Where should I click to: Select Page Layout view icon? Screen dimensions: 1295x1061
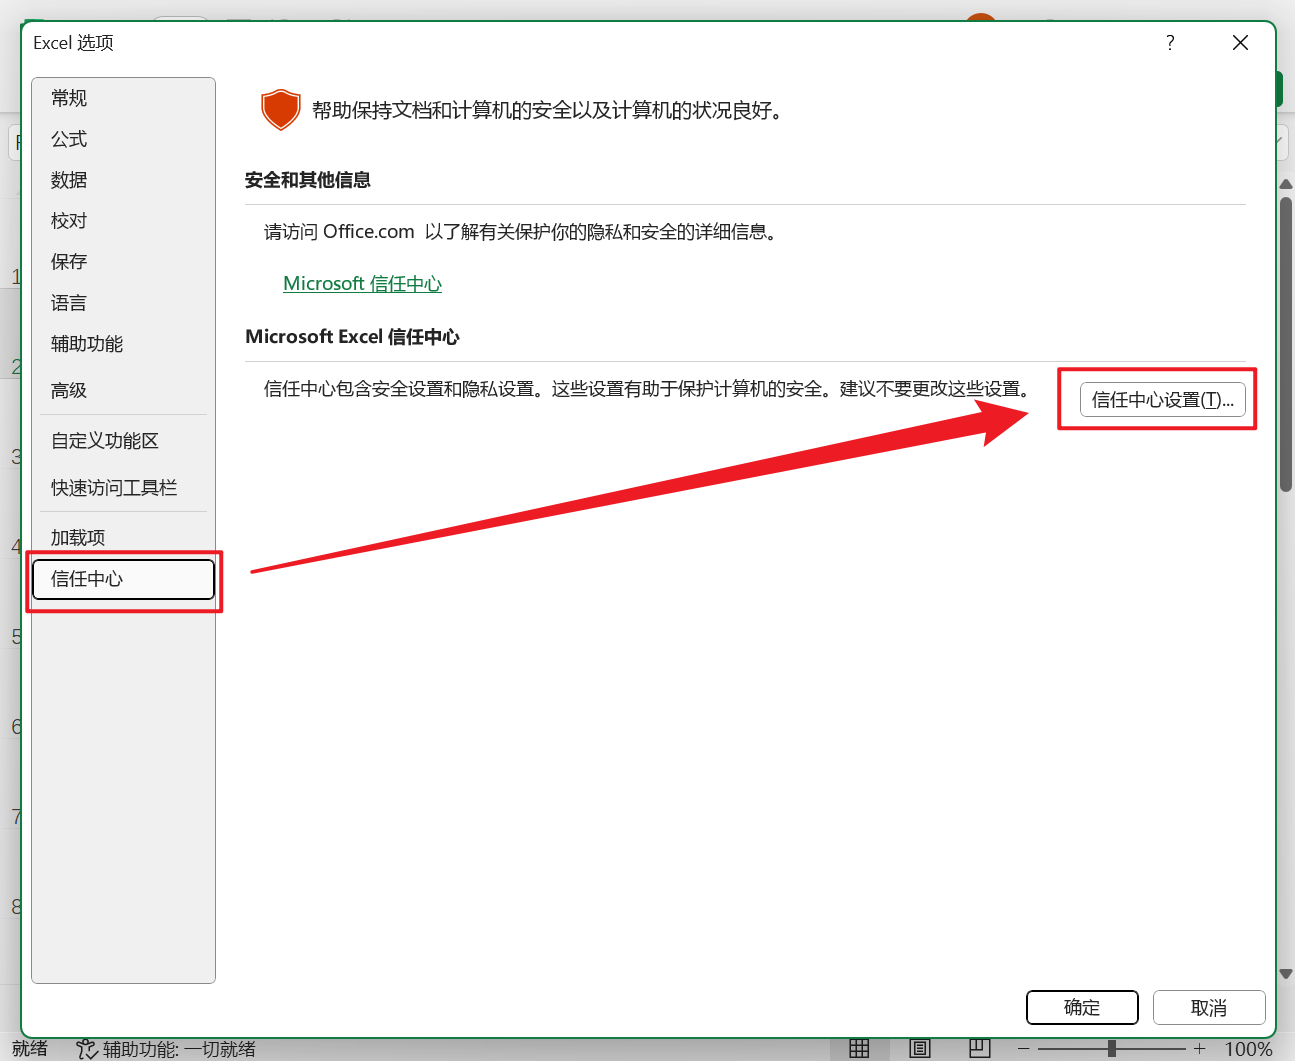[919, 1048]
